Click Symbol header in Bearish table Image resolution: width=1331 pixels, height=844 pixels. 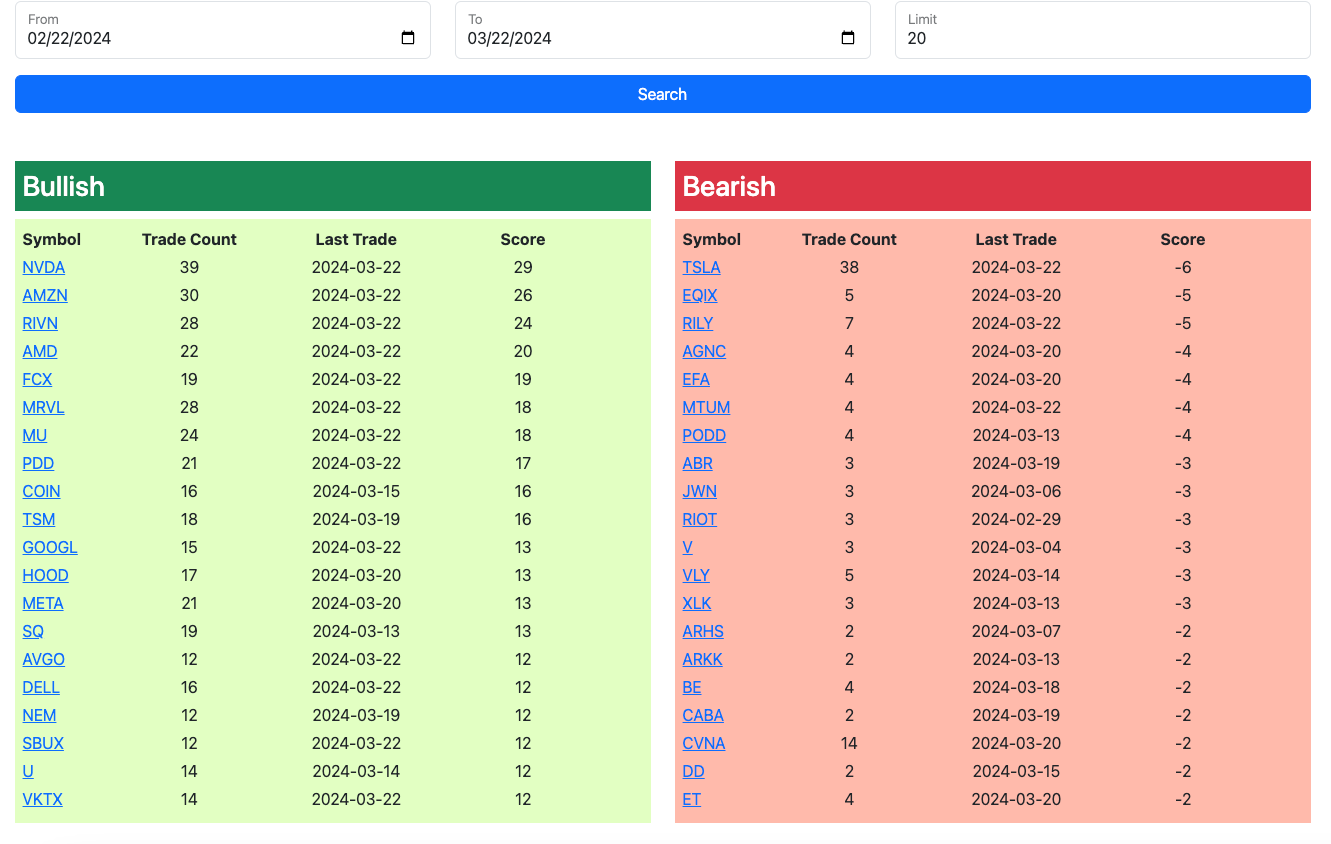tap(712, 239)
